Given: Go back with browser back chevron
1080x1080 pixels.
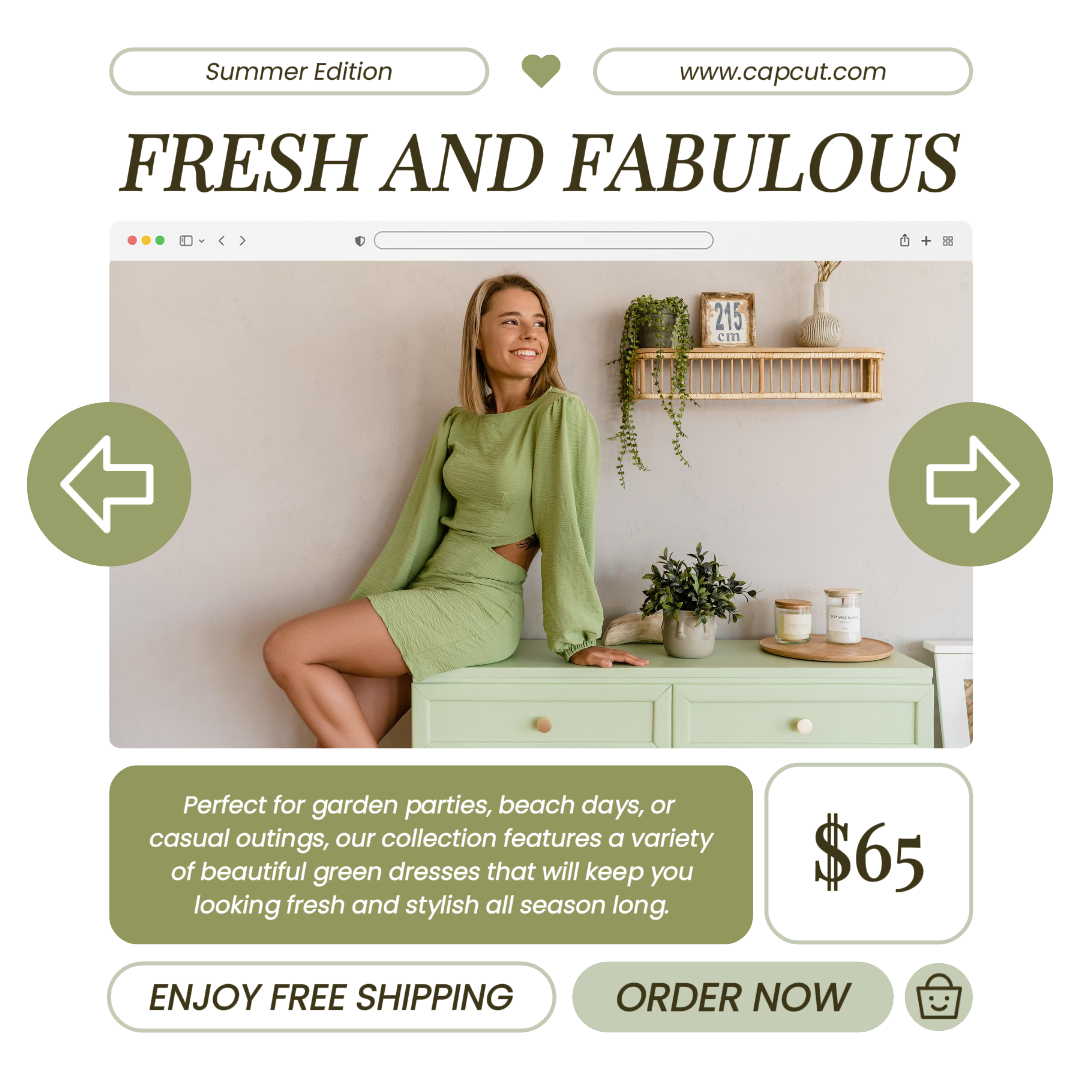Looking at the screenshot, I should pos(221,240).
